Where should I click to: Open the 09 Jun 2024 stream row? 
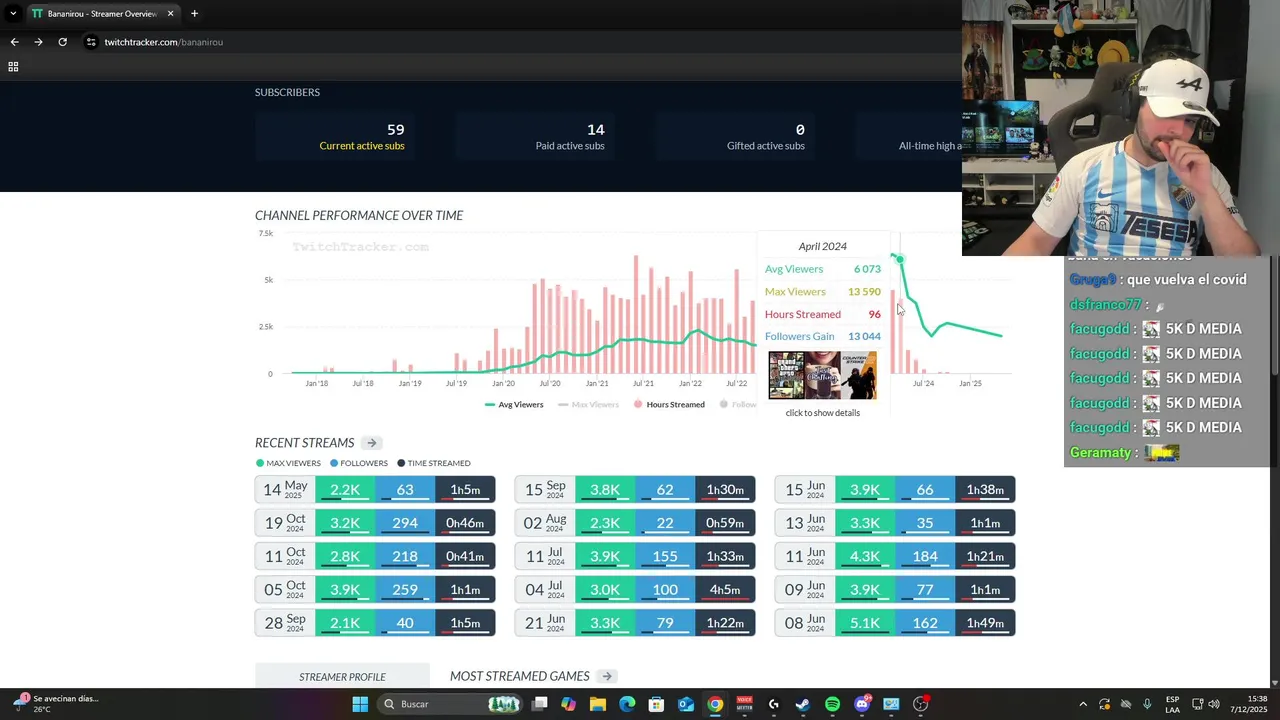click(895, 590)
